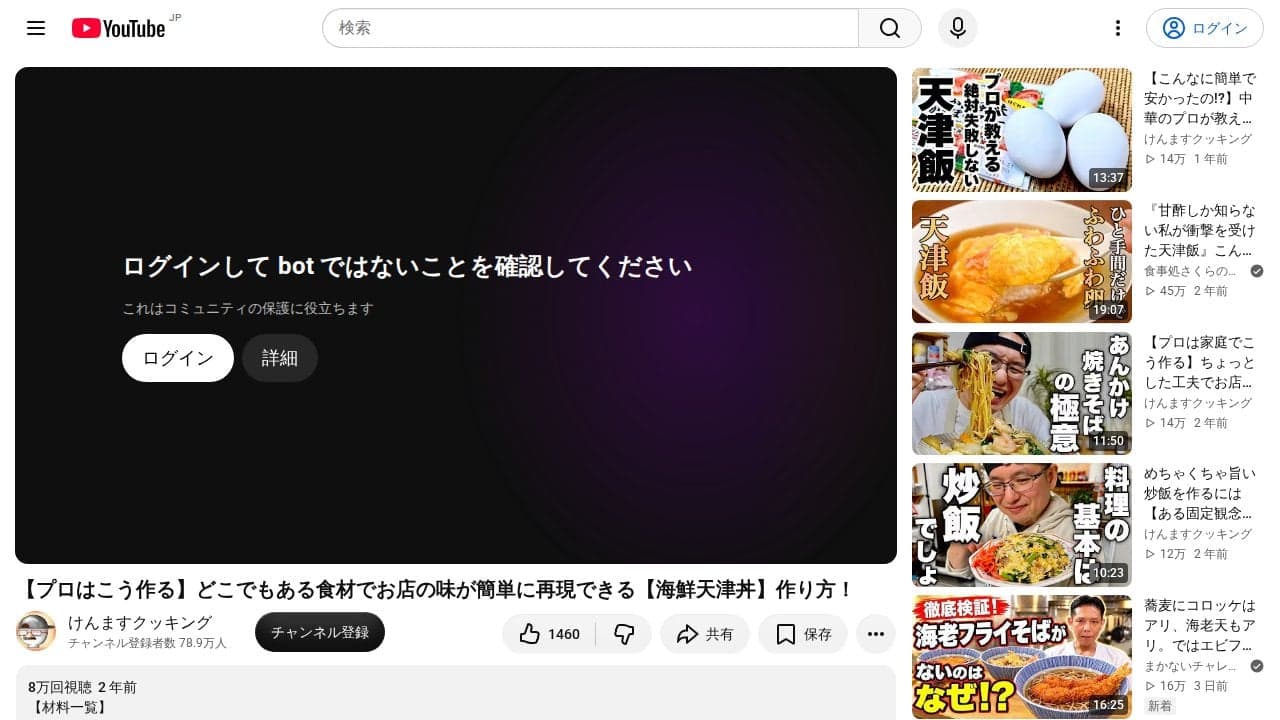Click the 保存 save button
The height and width of the screenshot is (720, 1280).
click(803, 634)
